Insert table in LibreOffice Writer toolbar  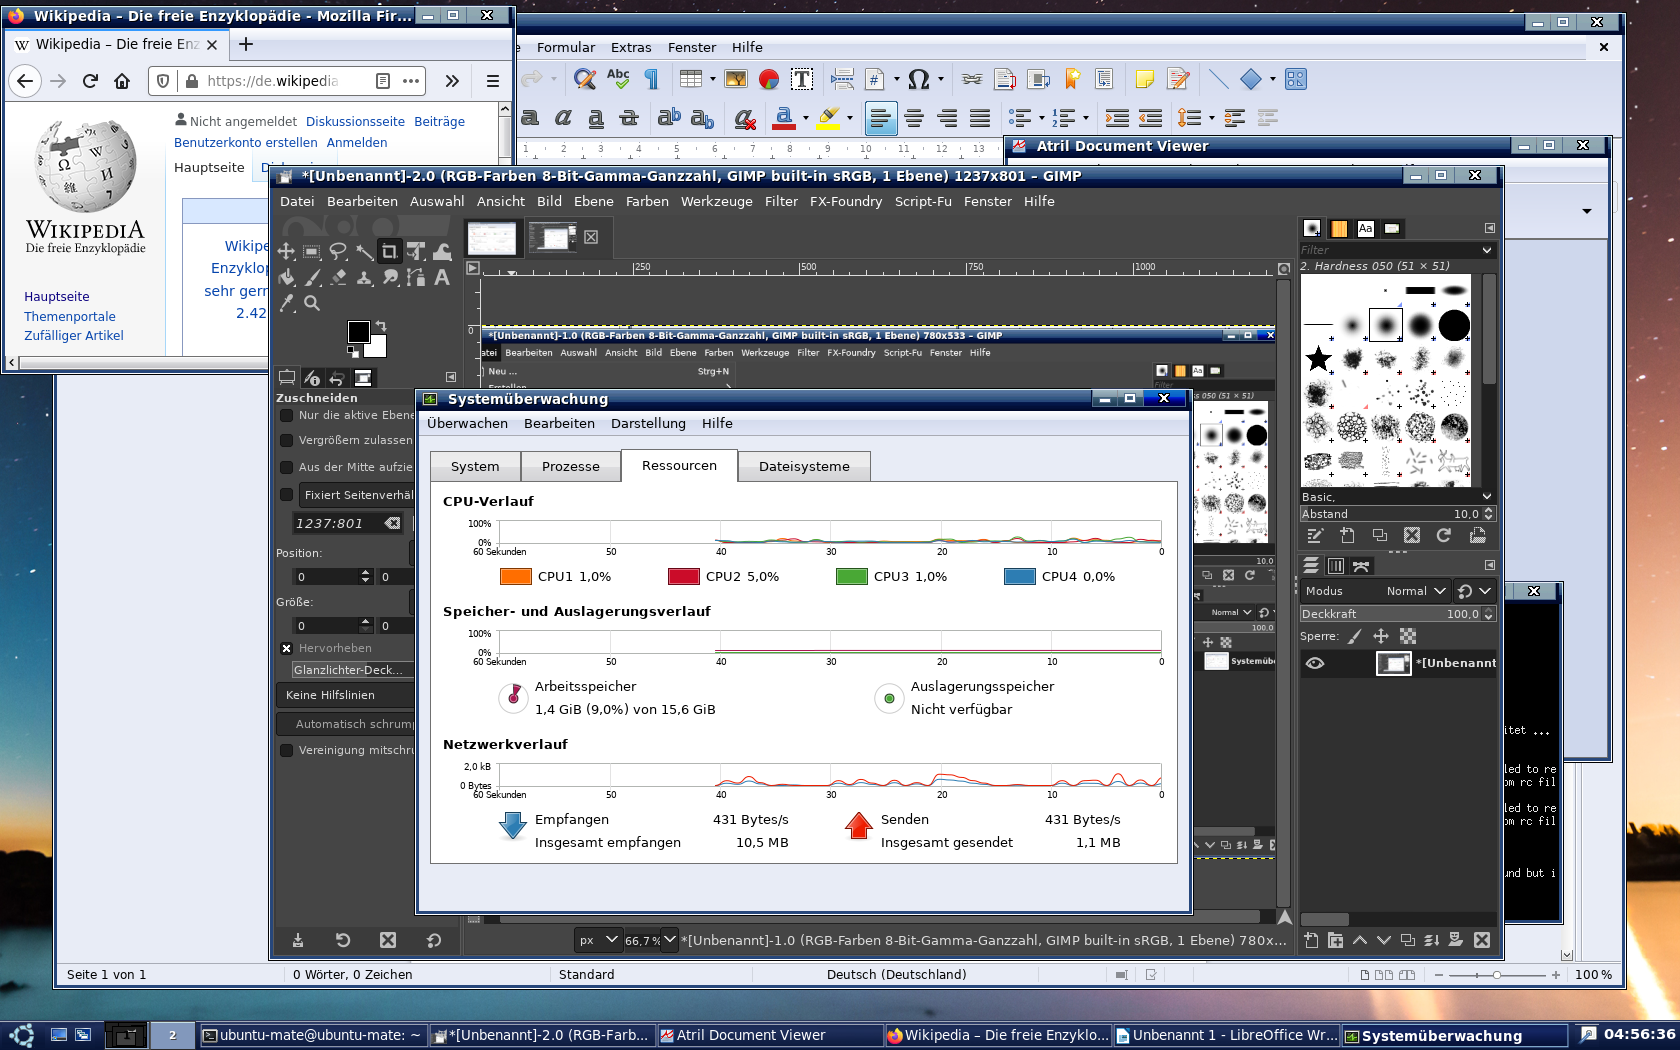(690, 79)
